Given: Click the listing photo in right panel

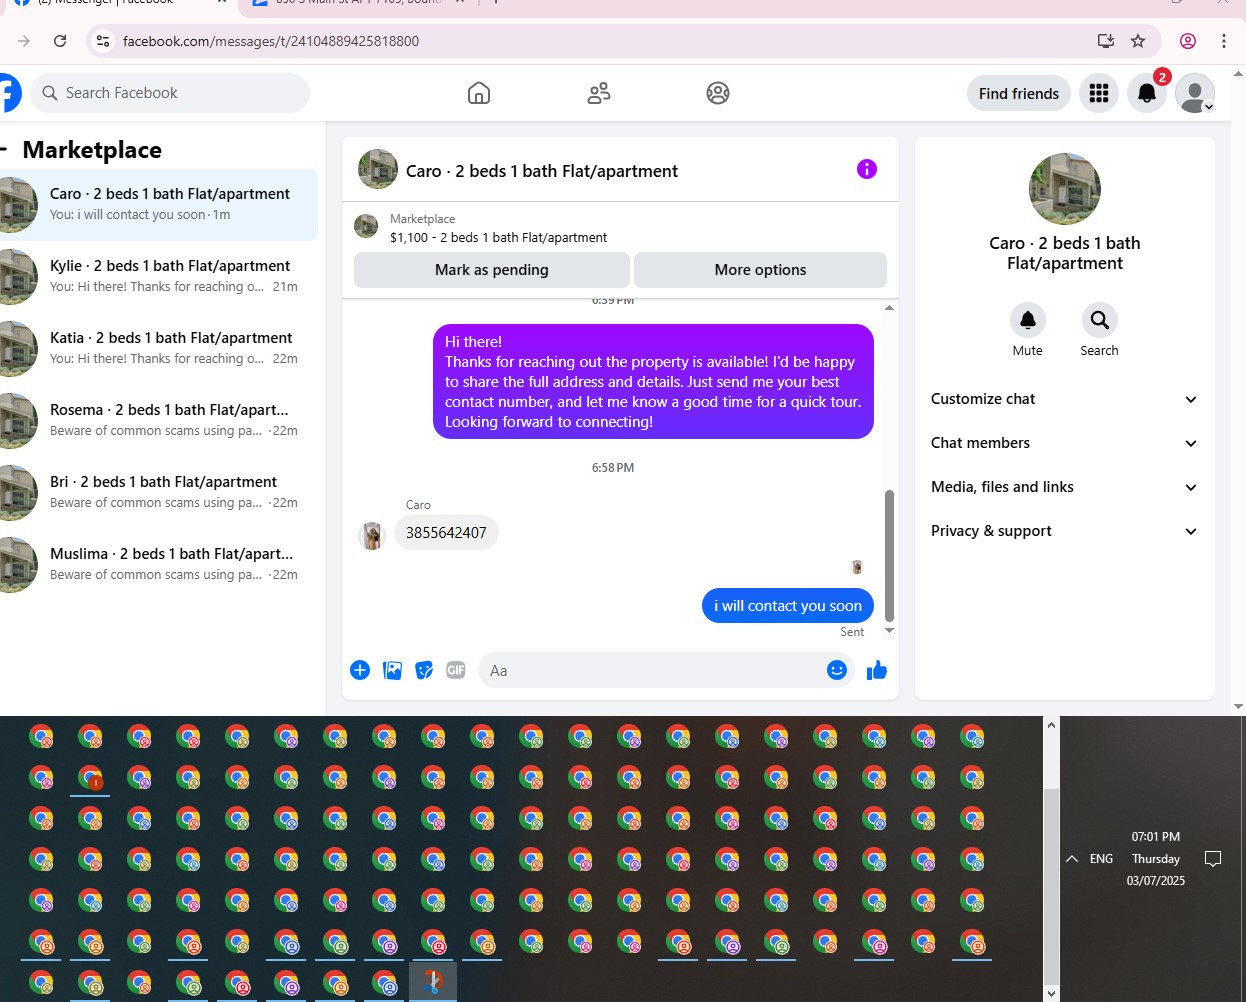Looking at the screenshot, I should 1065,189.
